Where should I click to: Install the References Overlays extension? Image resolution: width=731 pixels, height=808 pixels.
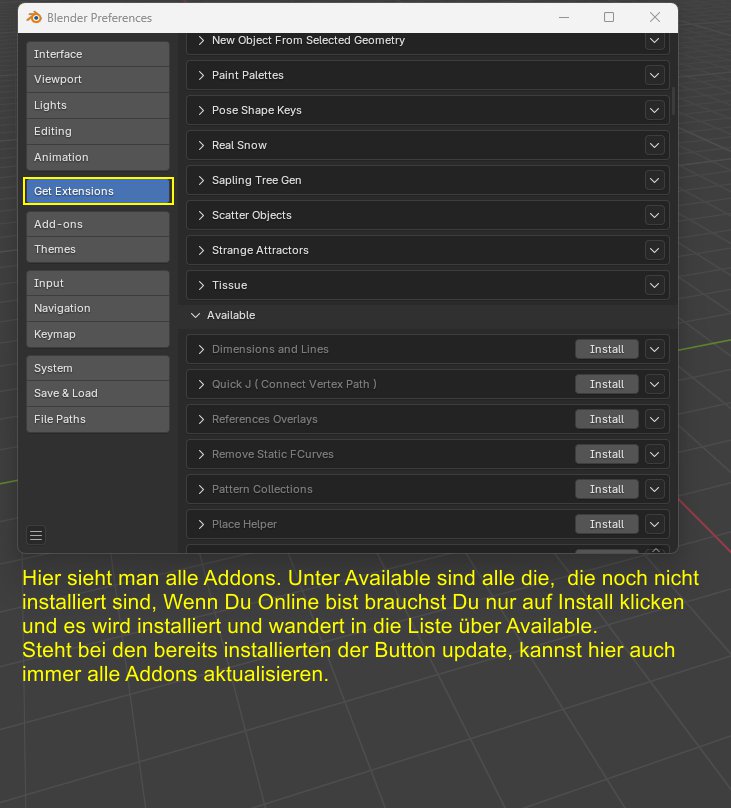(607, 419)
